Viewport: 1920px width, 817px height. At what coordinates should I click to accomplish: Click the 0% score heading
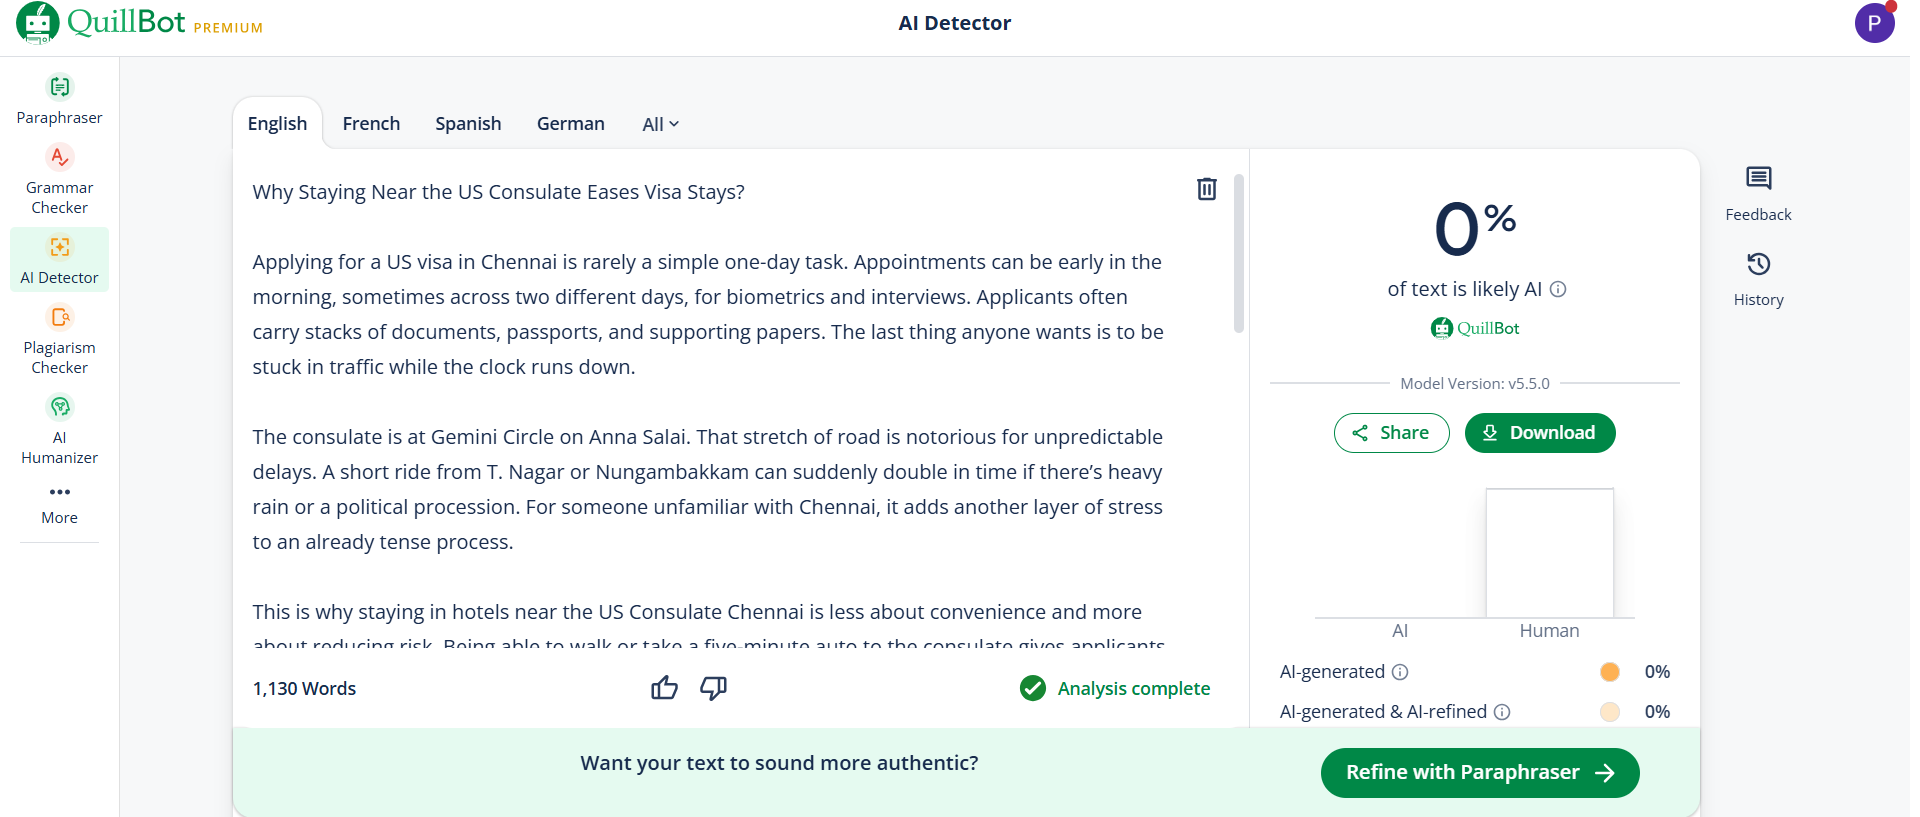1475,228
